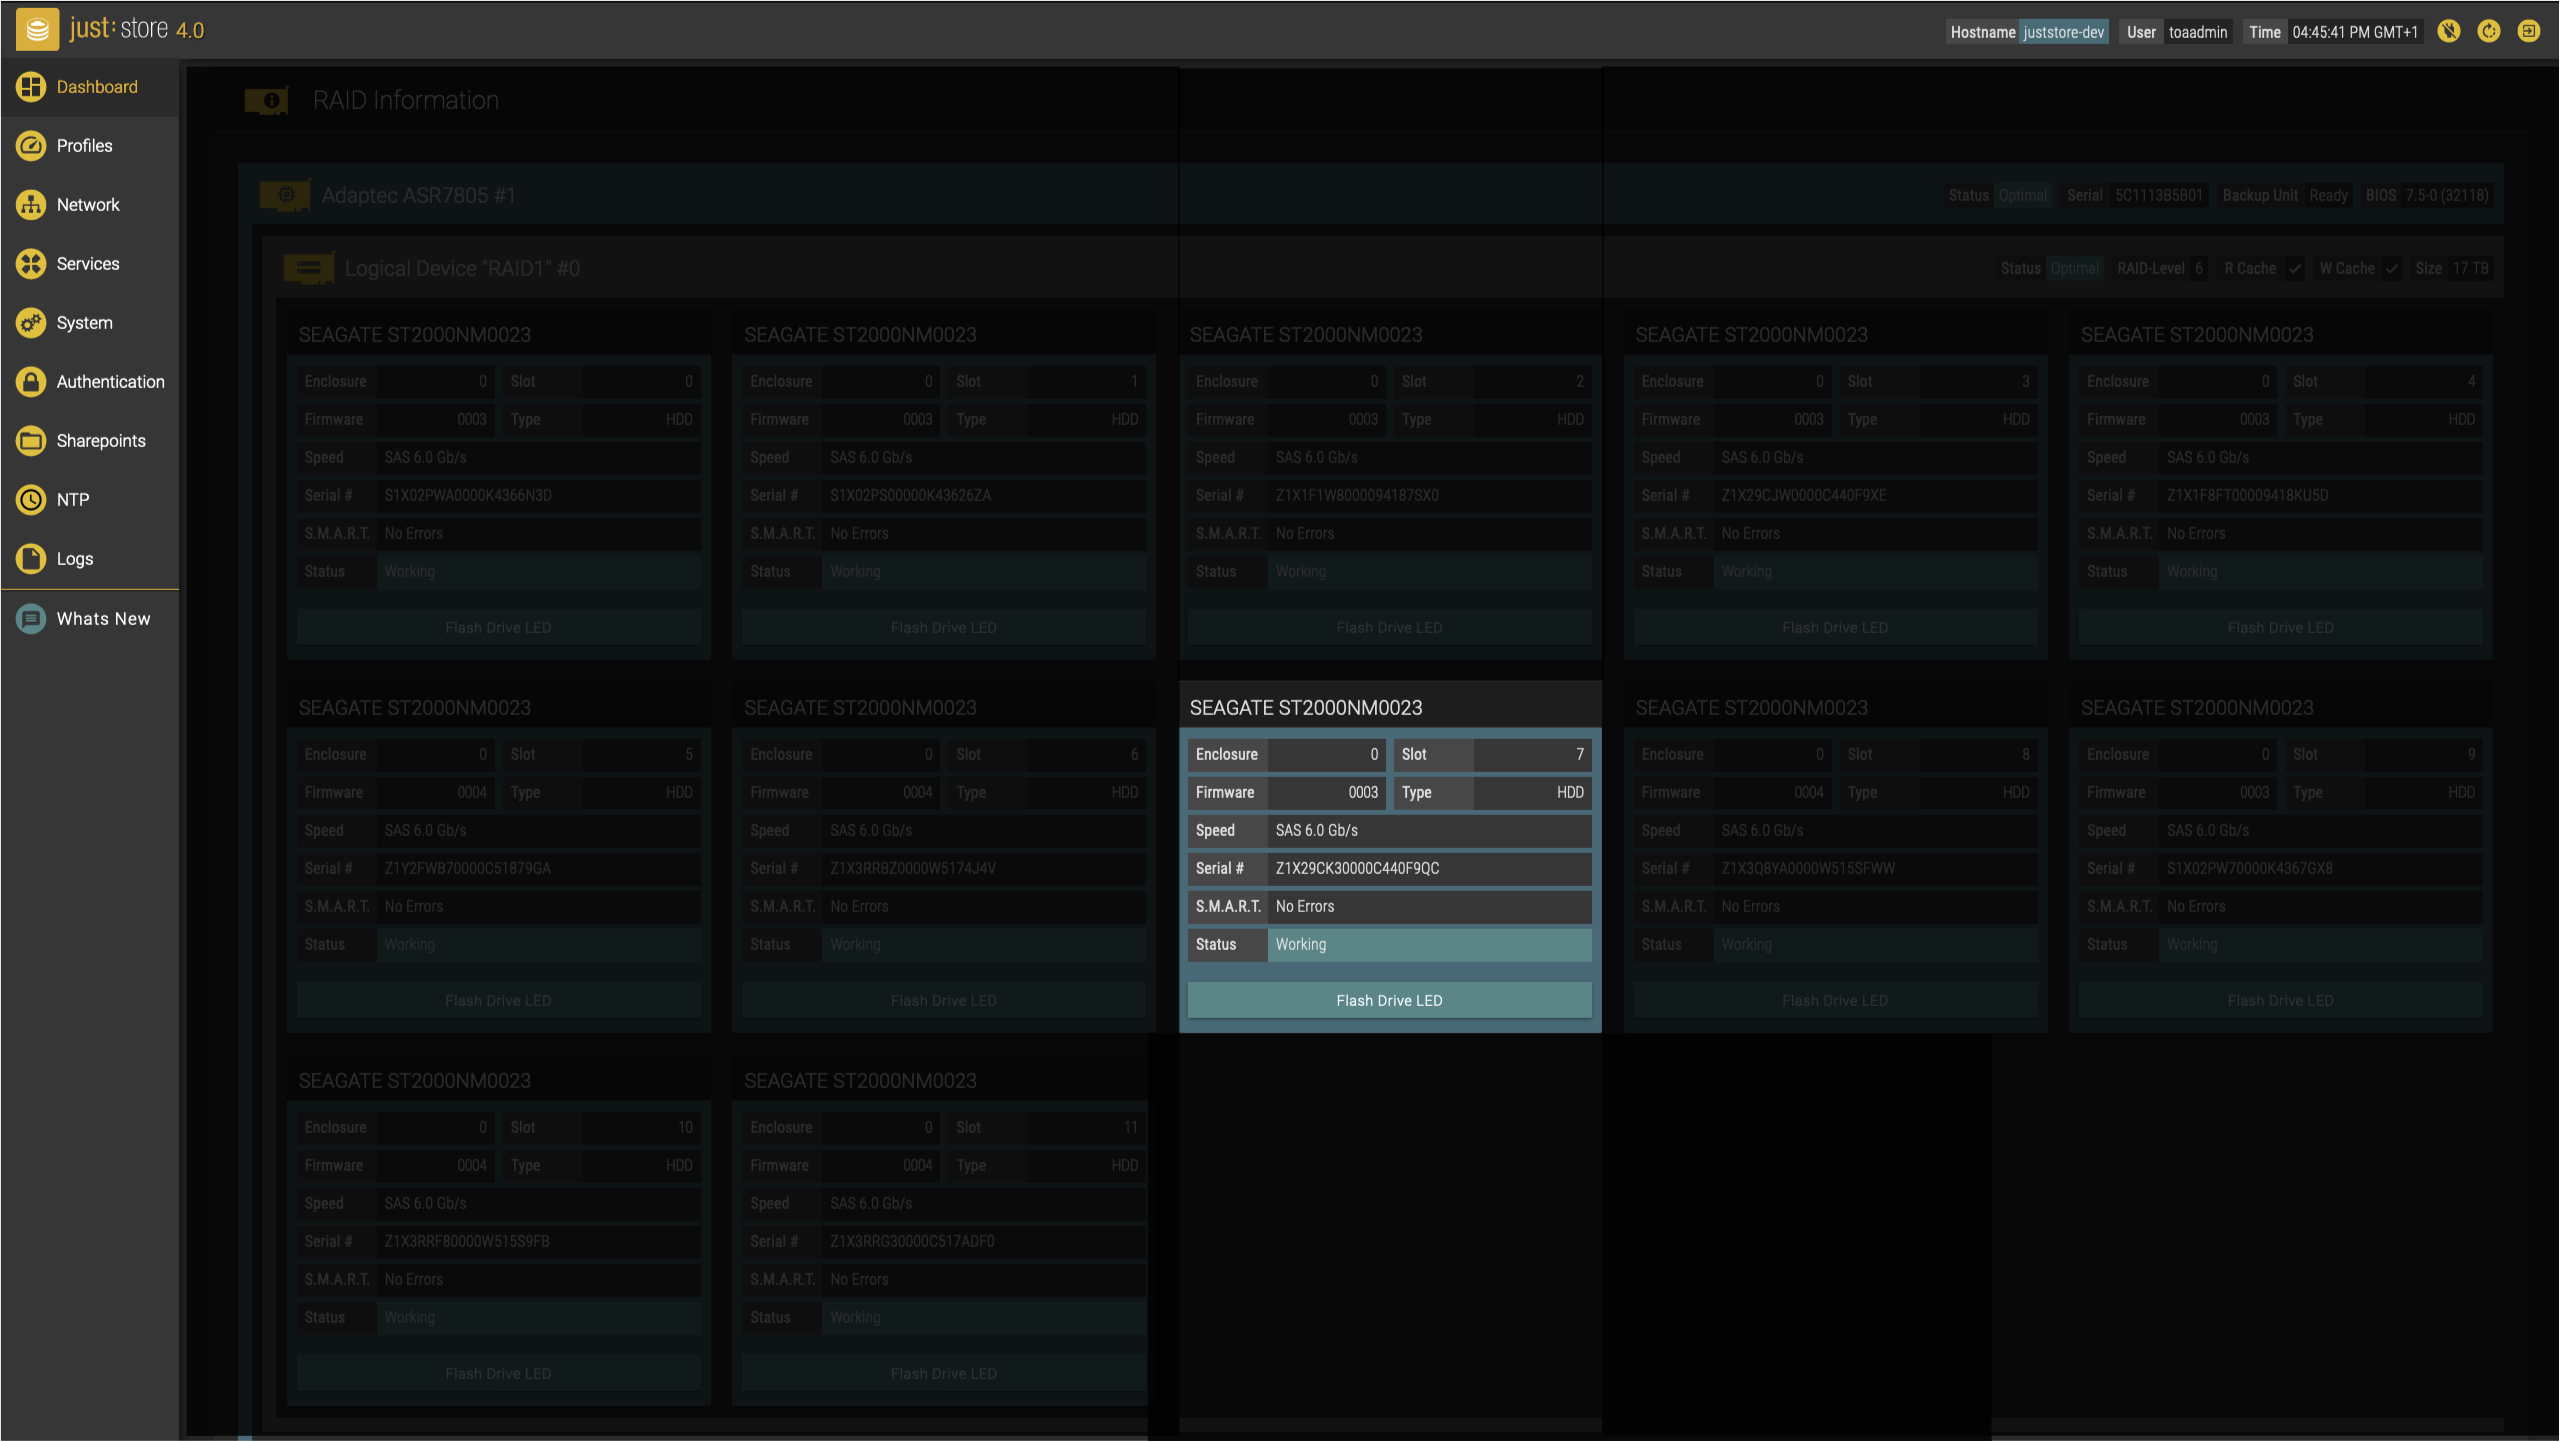Screen dimensions: 2560x1442
Task: Click the Adaptec ASR7805 #1 heading
Action: click(x=418, y=196)
